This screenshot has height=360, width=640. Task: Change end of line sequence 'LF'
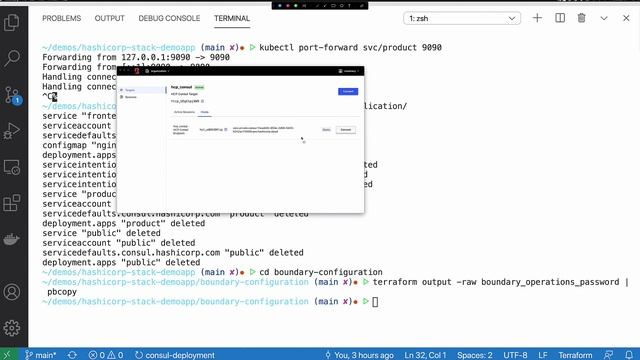[x=542, y=355]
